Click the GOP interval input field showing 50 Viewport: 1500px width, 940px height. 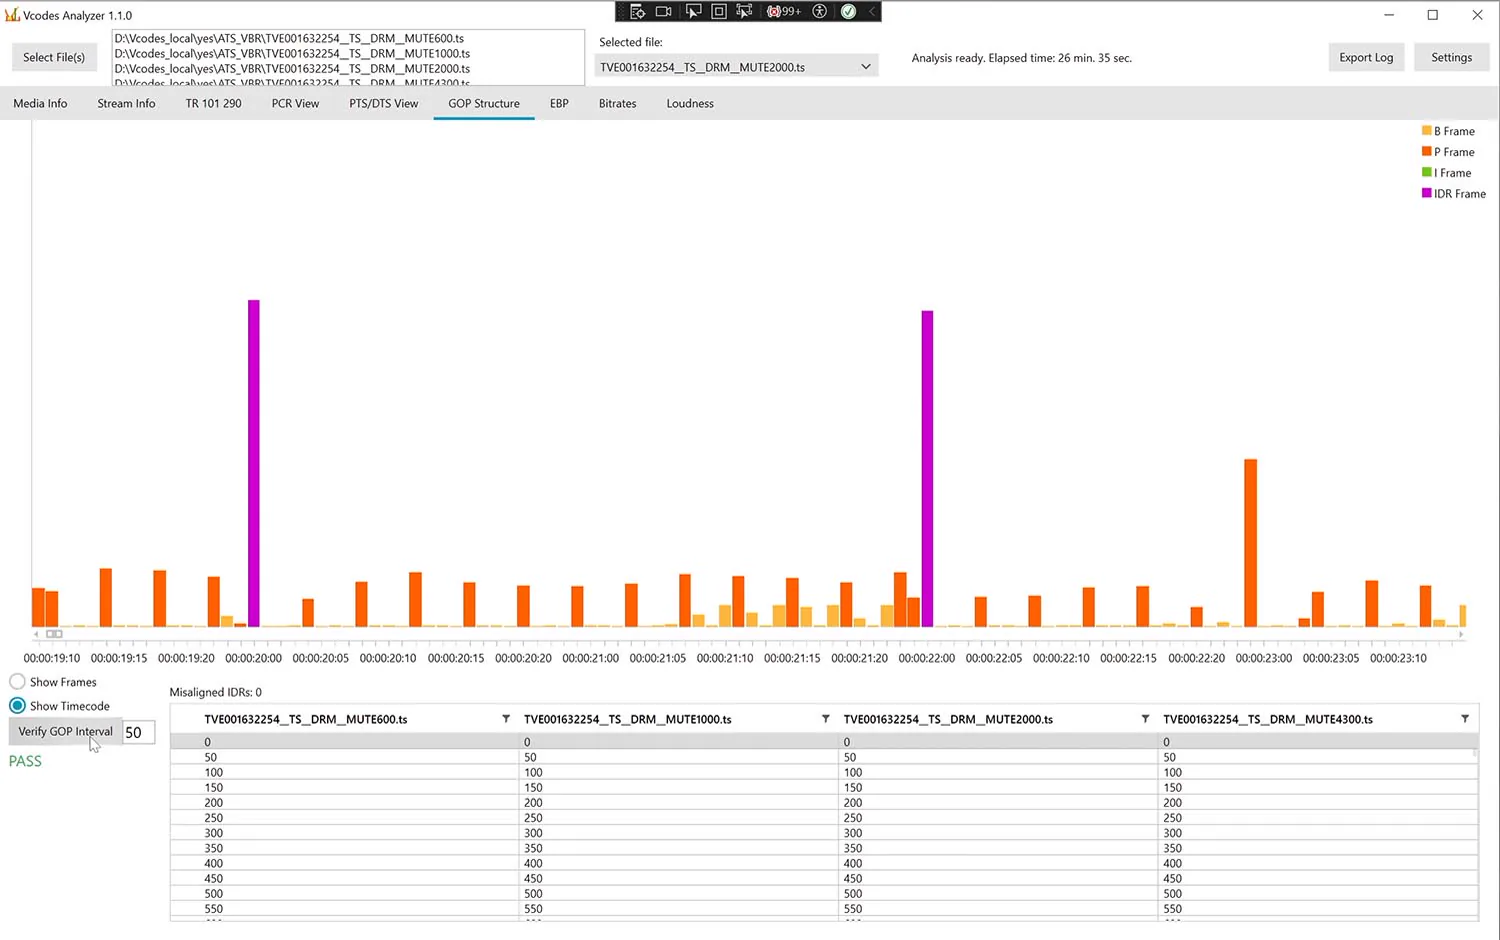(139, 732)
